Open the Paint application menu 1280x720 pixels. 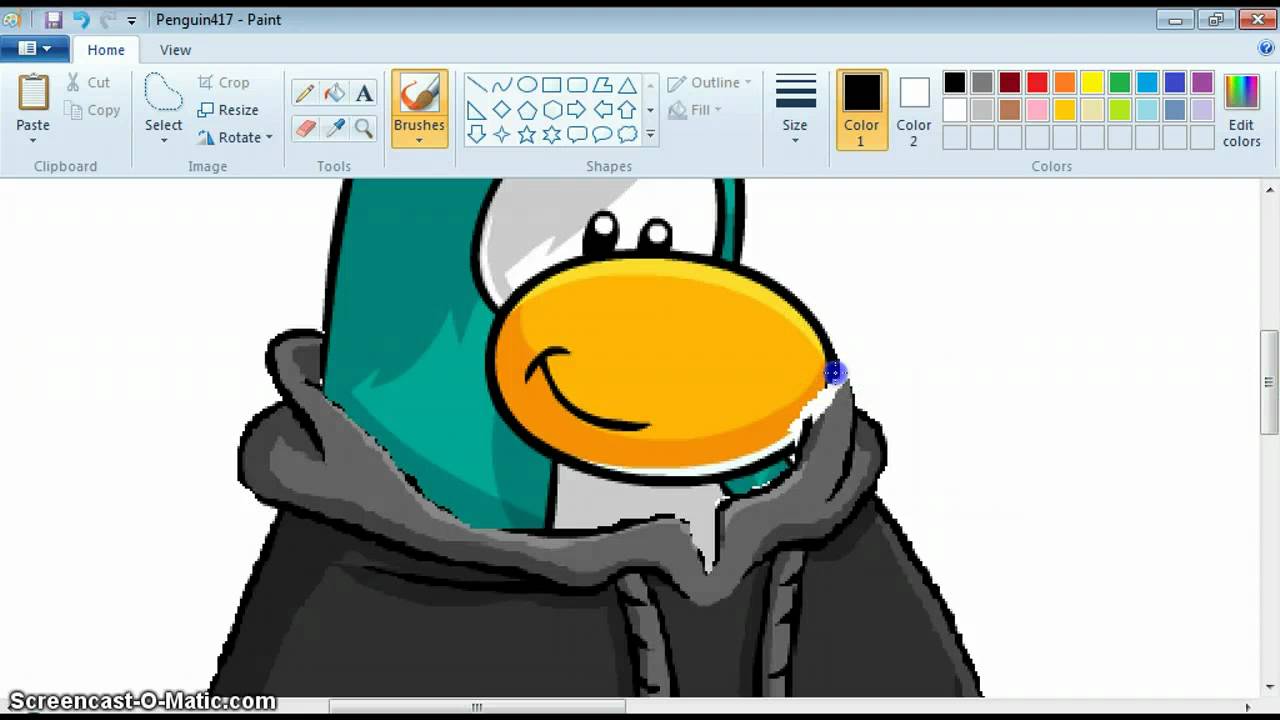pos(33,48)
